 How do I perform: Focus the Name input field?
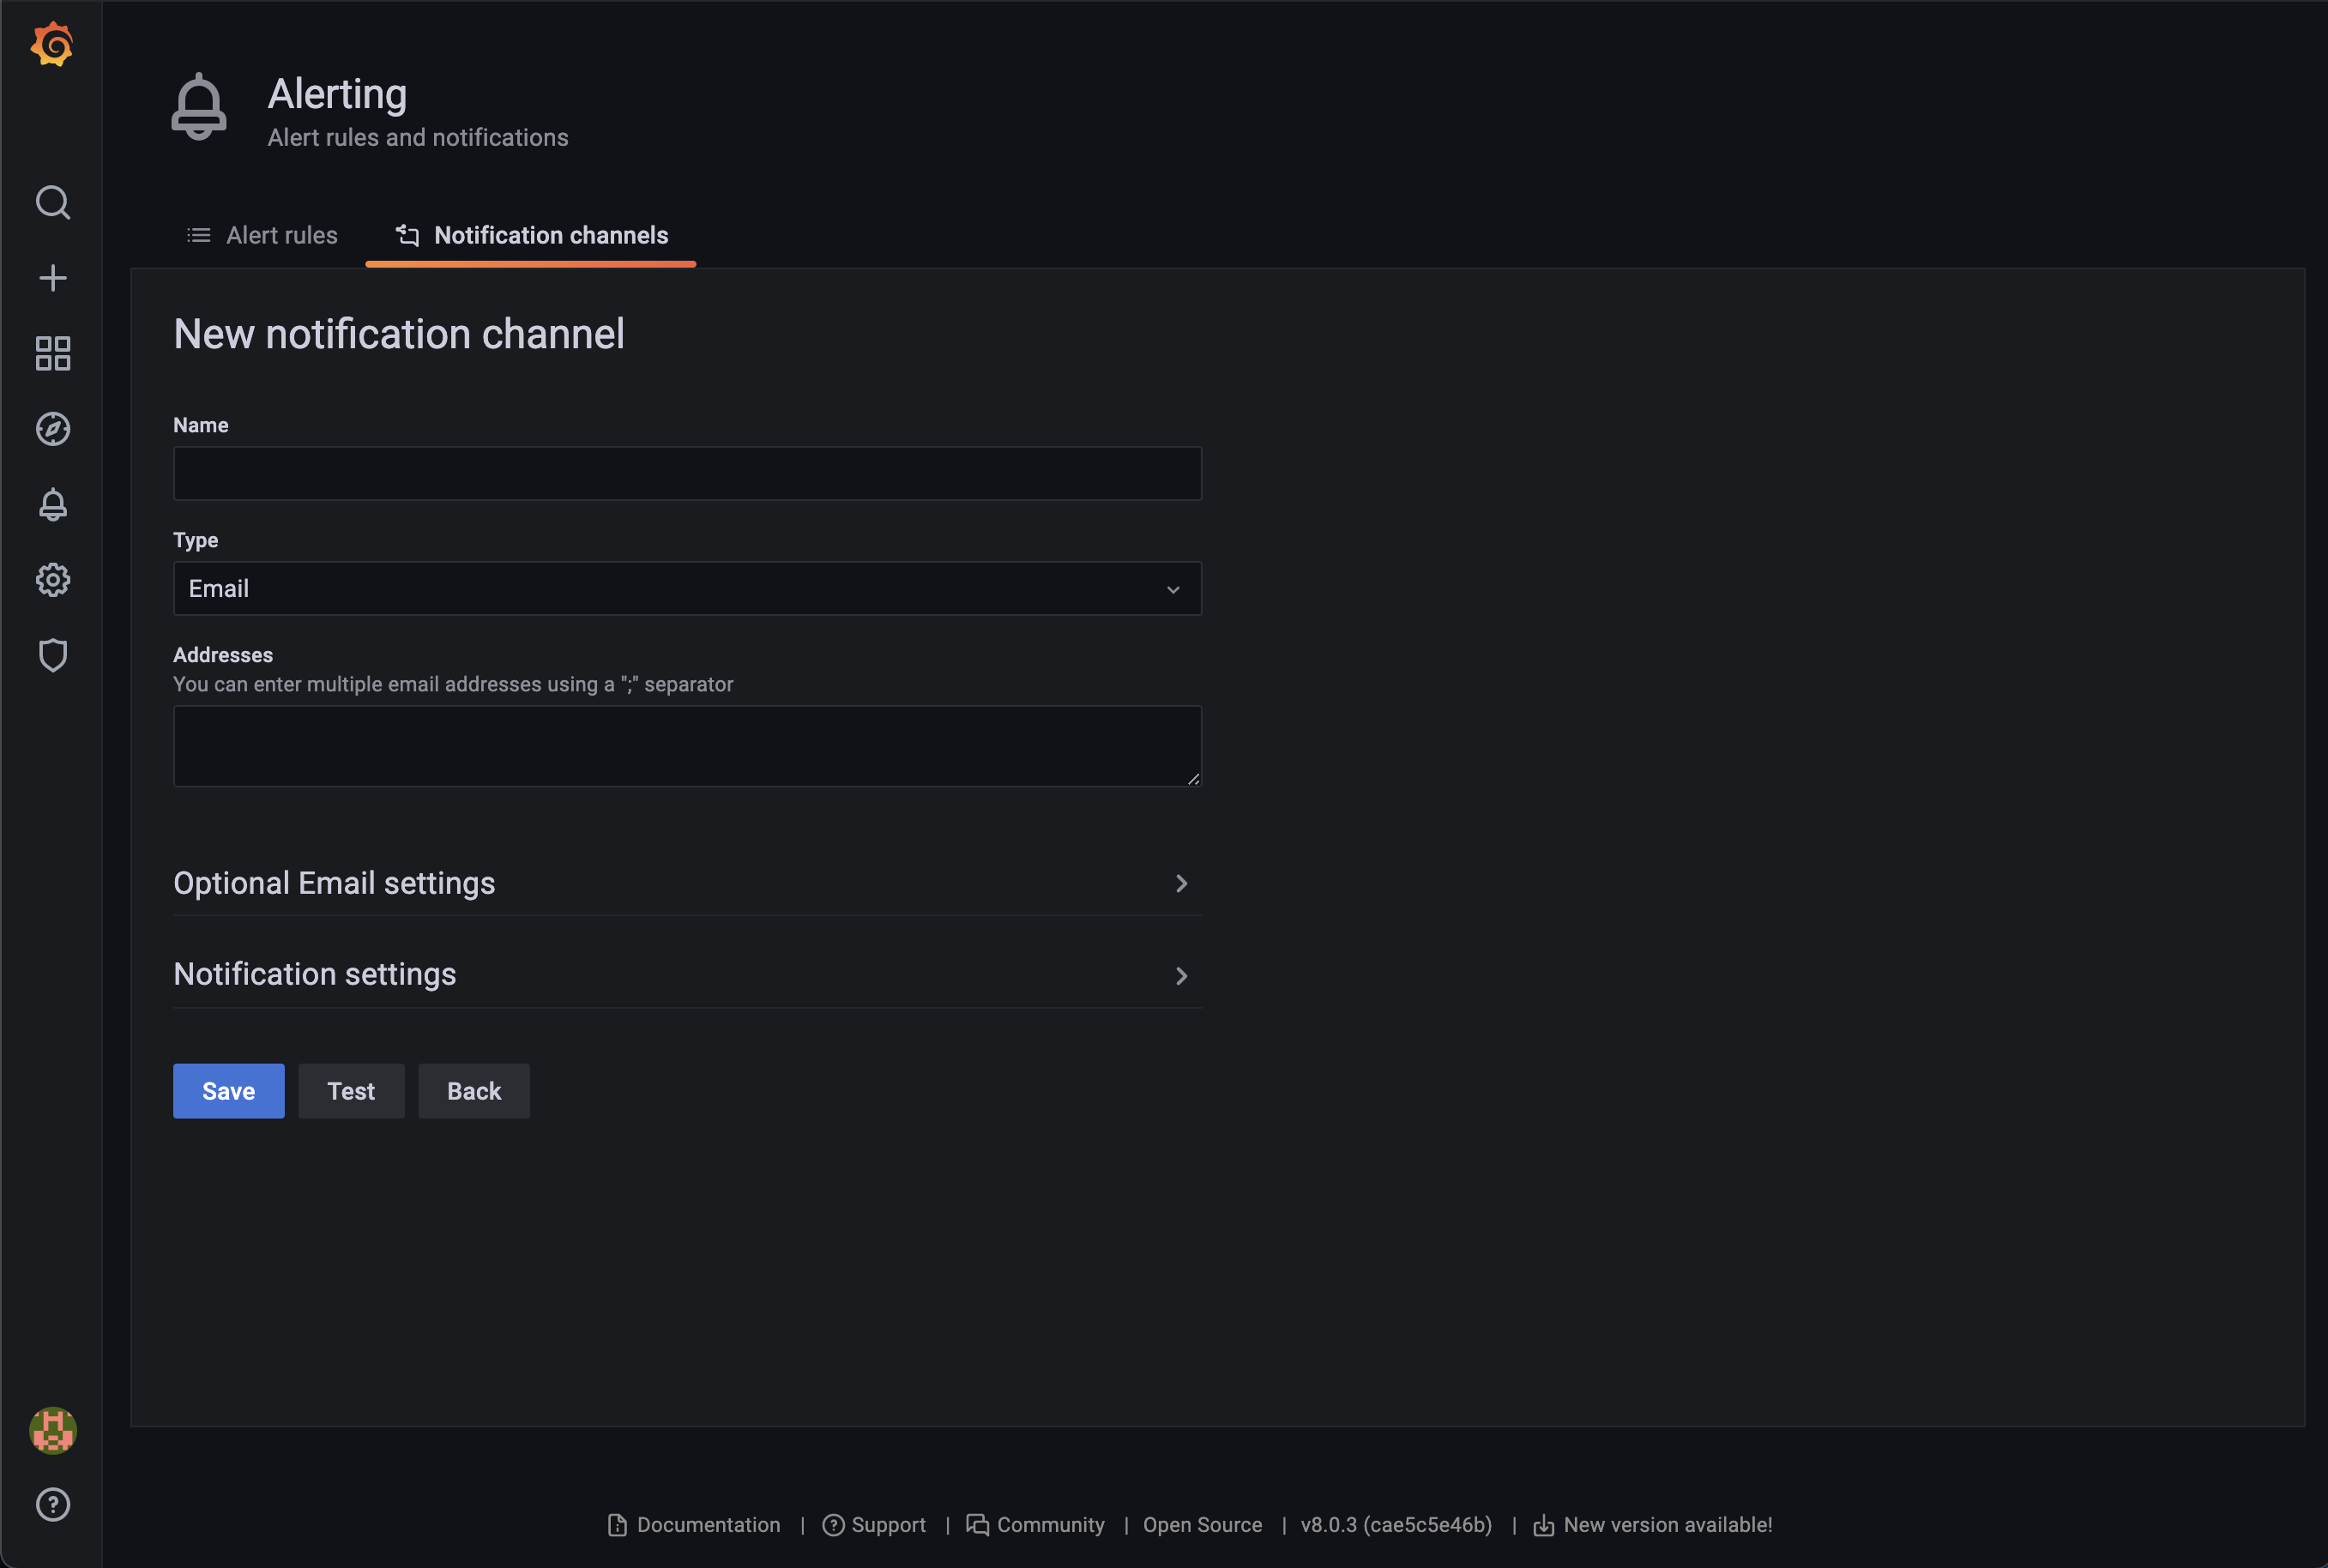[687, 473]
